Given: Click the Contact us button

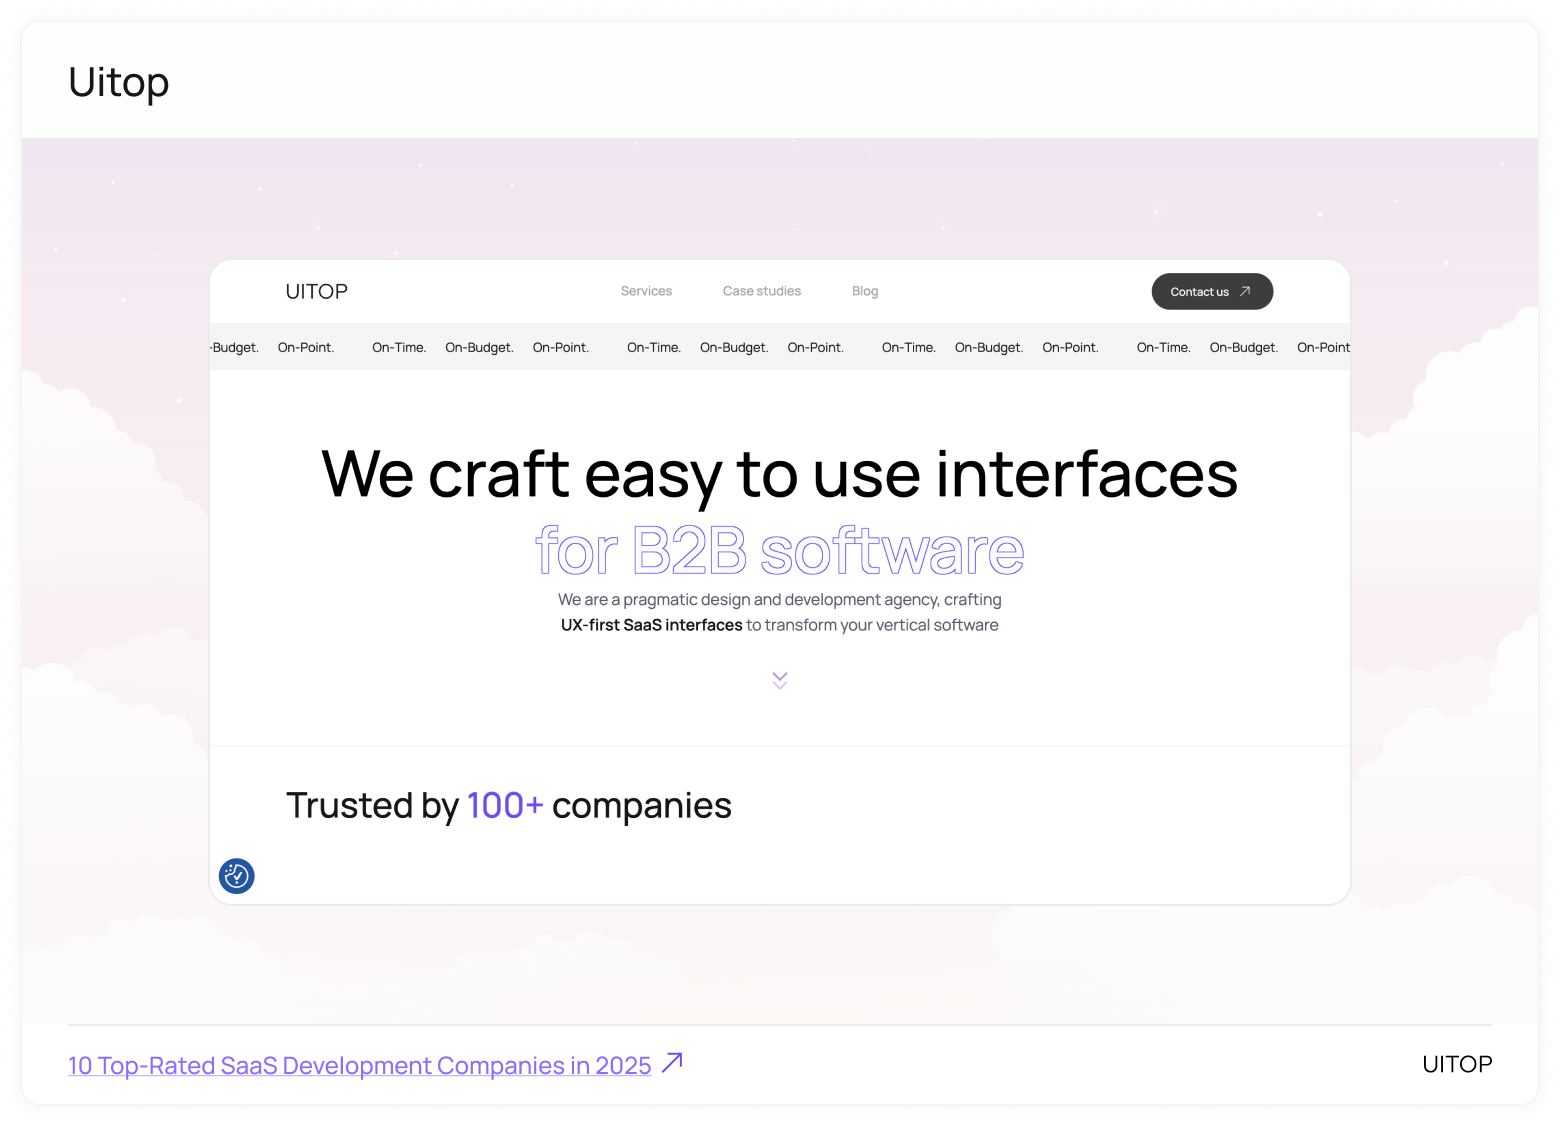Looking at the screenshot, I should 1212,291.
